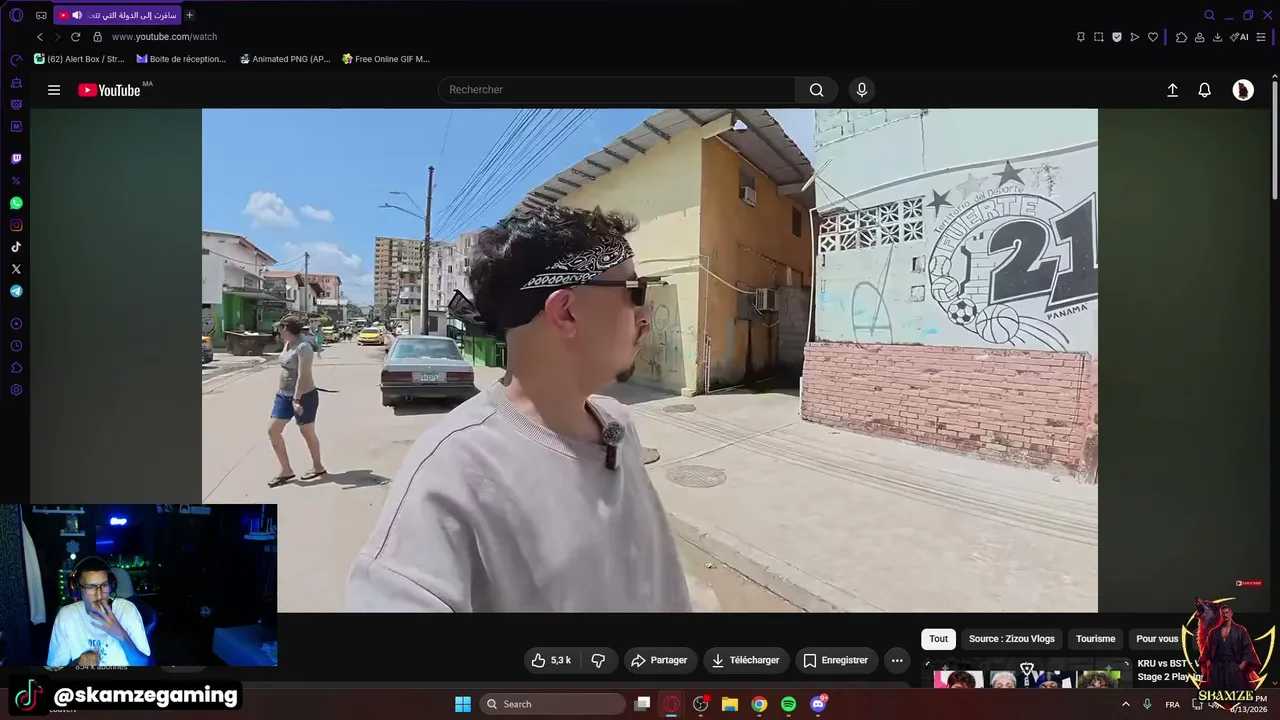Click the Télécharger download button

[x=746, y=660]
